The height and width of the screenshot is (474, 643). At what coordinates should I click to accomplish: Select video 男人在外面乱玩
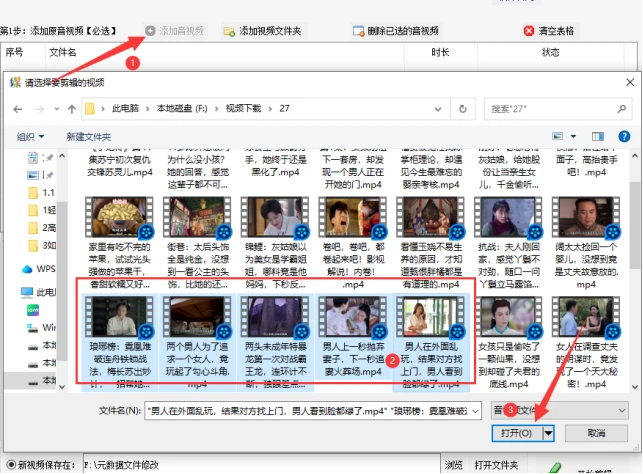pyautogui.click(x=431, y=342)
